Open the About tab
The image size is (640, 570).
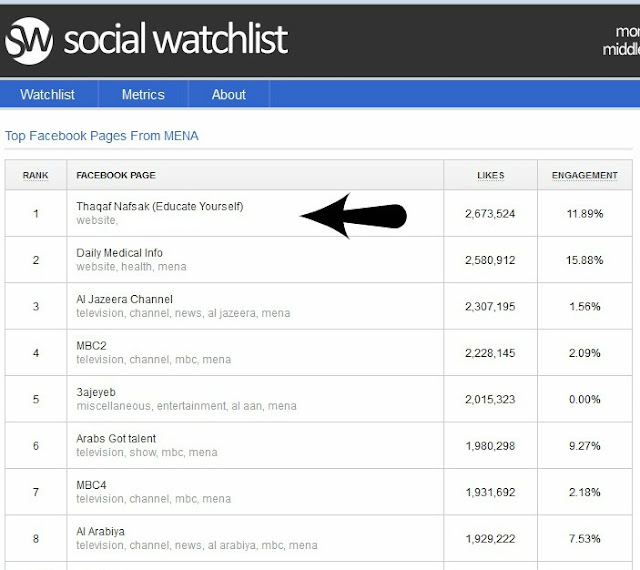[x=229, y=94]
